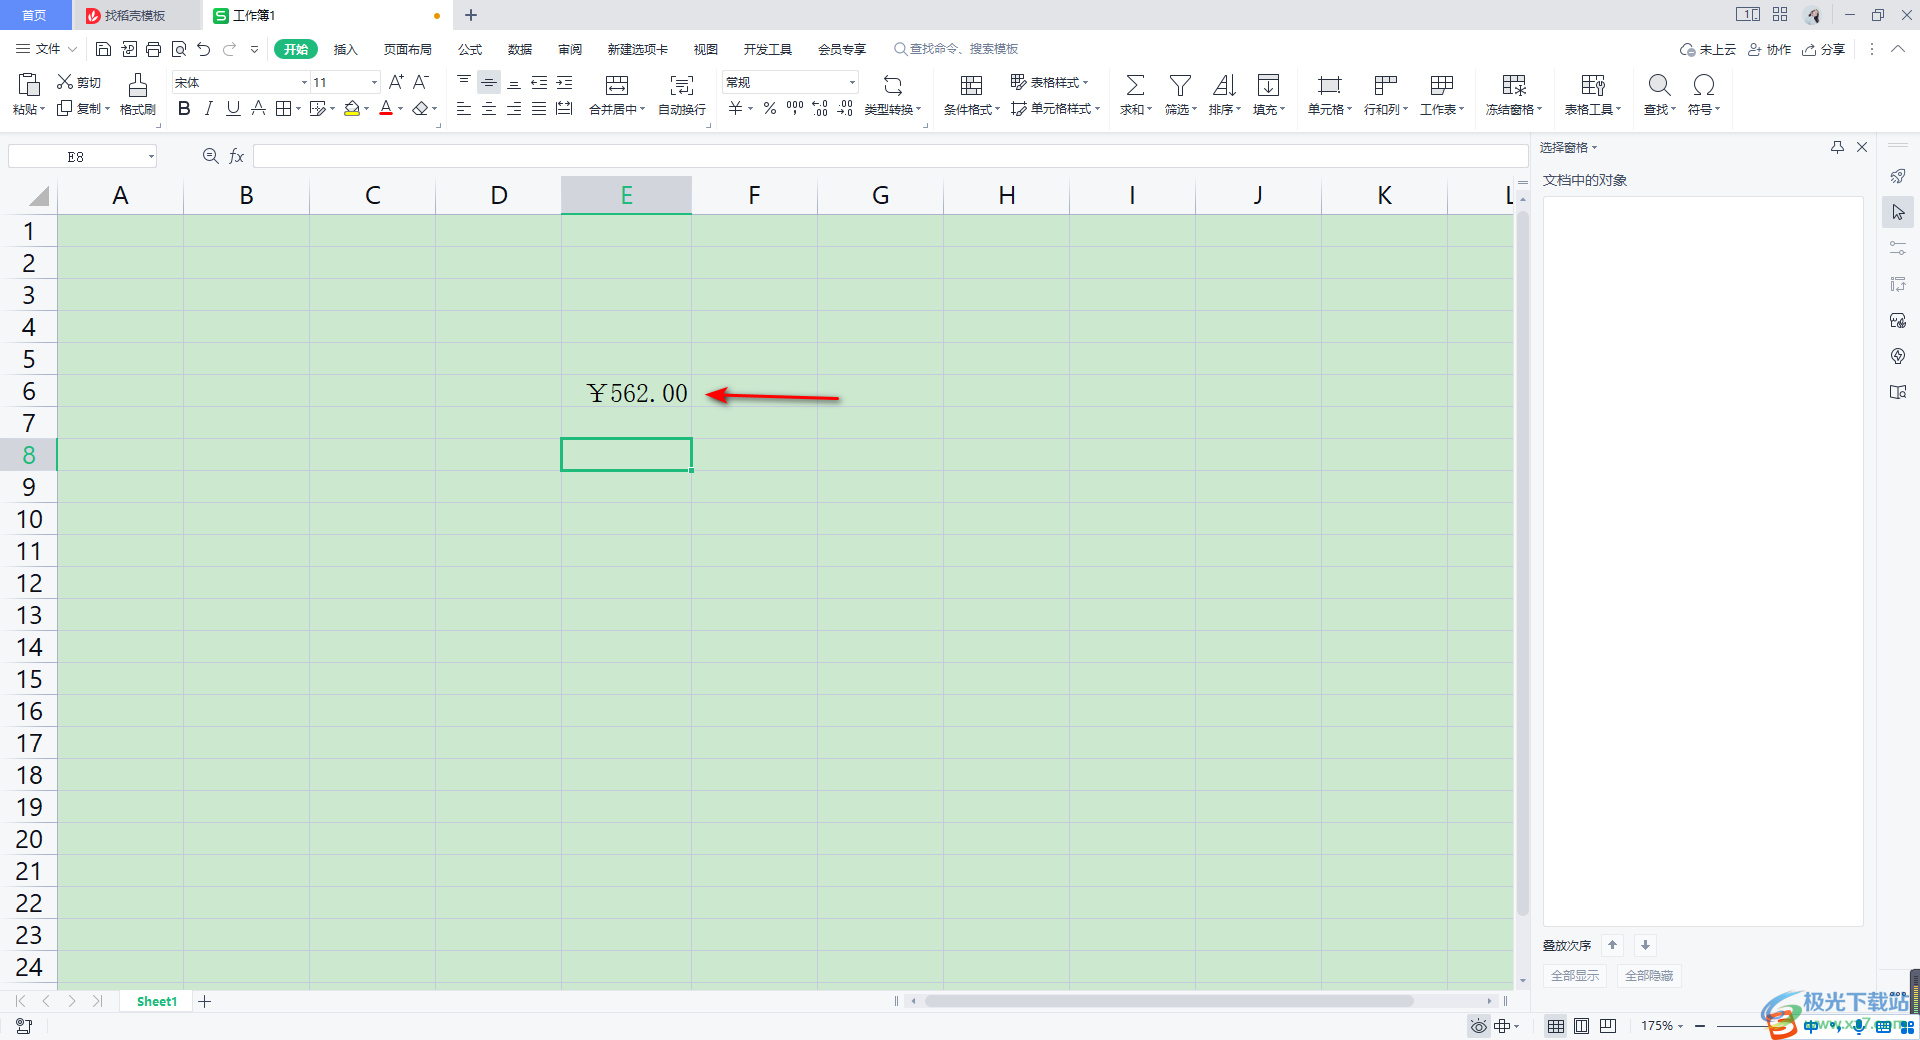Viewport: 1920px width, 1040px height.
Task: Click the zoom out minus button
Action: (x=1700, y=1026)
